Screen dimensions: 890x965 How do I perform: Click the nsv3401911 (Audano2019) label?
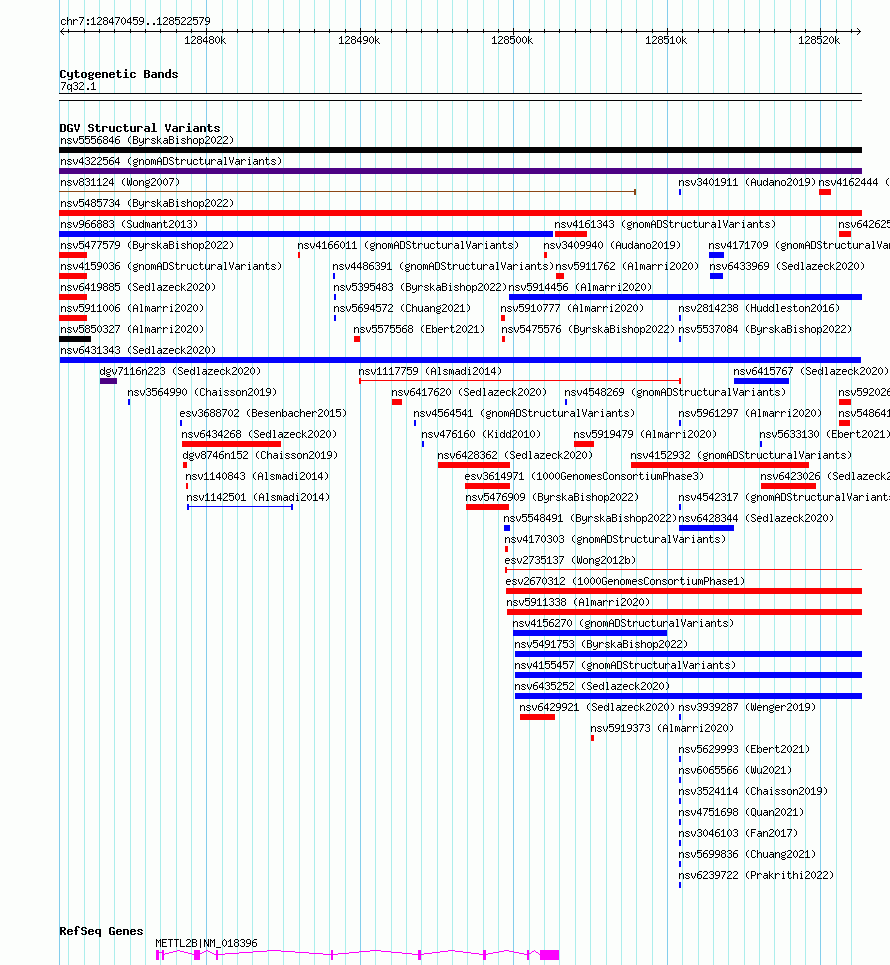747,182
